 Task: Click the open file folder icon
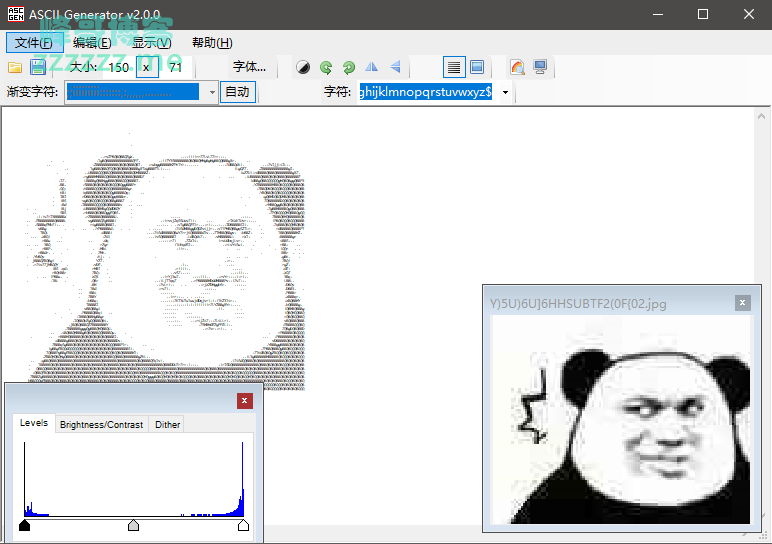click(15, 67)
